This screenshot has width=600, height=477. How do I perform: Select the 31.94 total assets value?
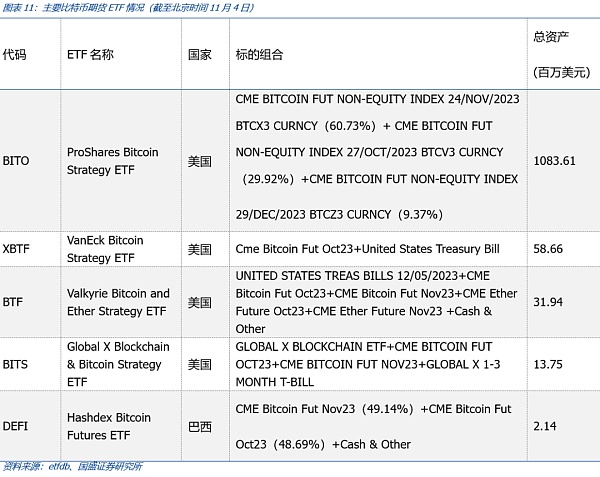click(548, 302)
